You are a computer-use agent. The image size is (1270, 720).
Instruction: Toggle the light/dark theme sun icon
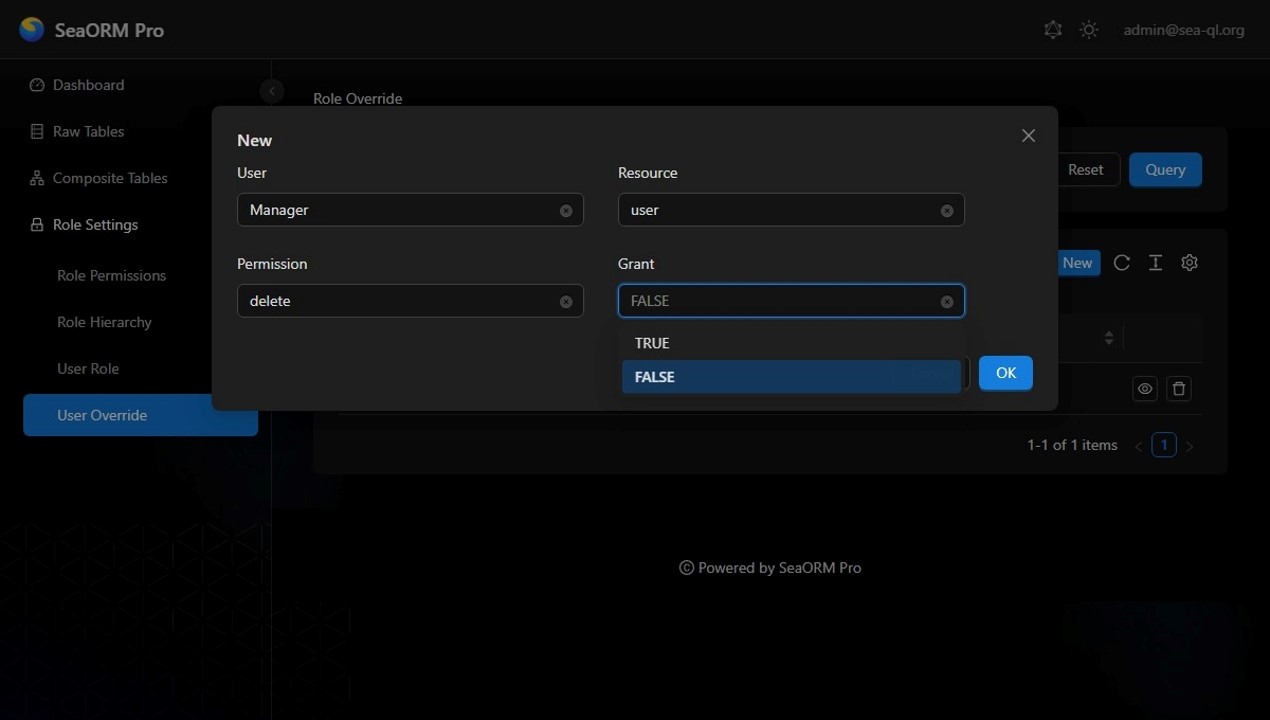pyautogui.click(x=1089, y=30)
